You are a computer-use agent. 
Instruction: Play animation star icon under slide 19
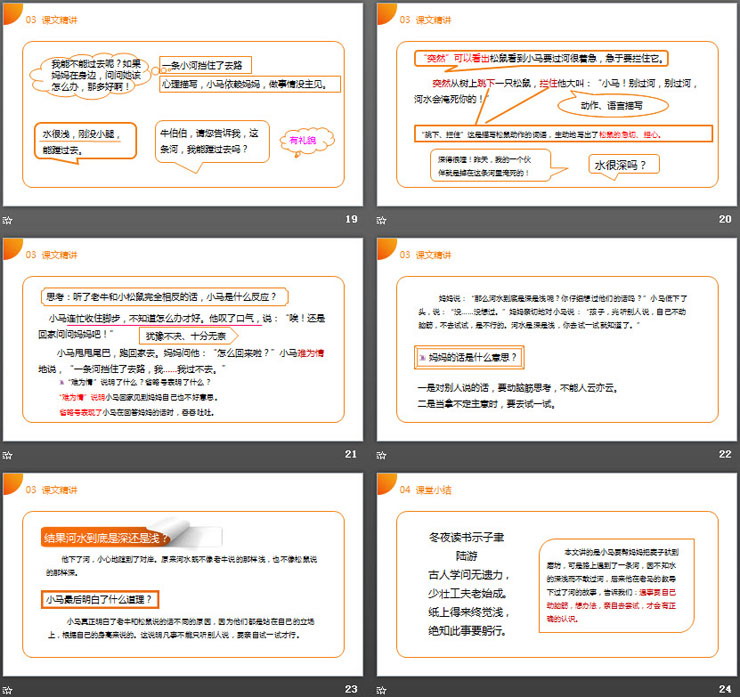pyautogui.click(x=7, y=220)
